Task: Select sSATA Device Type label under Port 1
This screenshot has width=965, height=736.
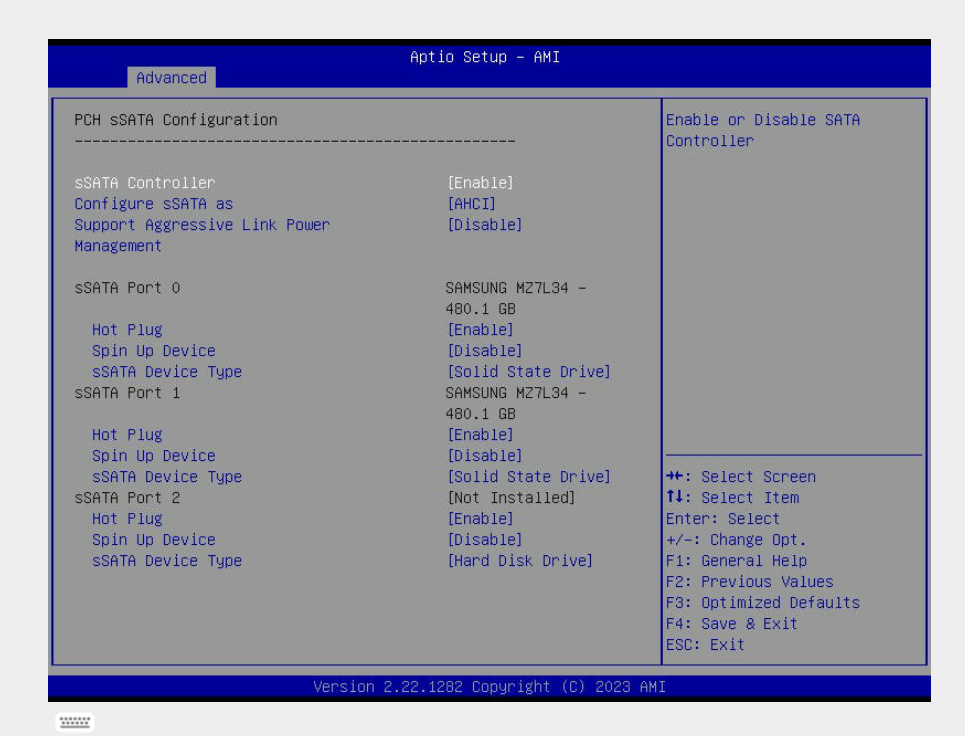Action: point(167,477)
